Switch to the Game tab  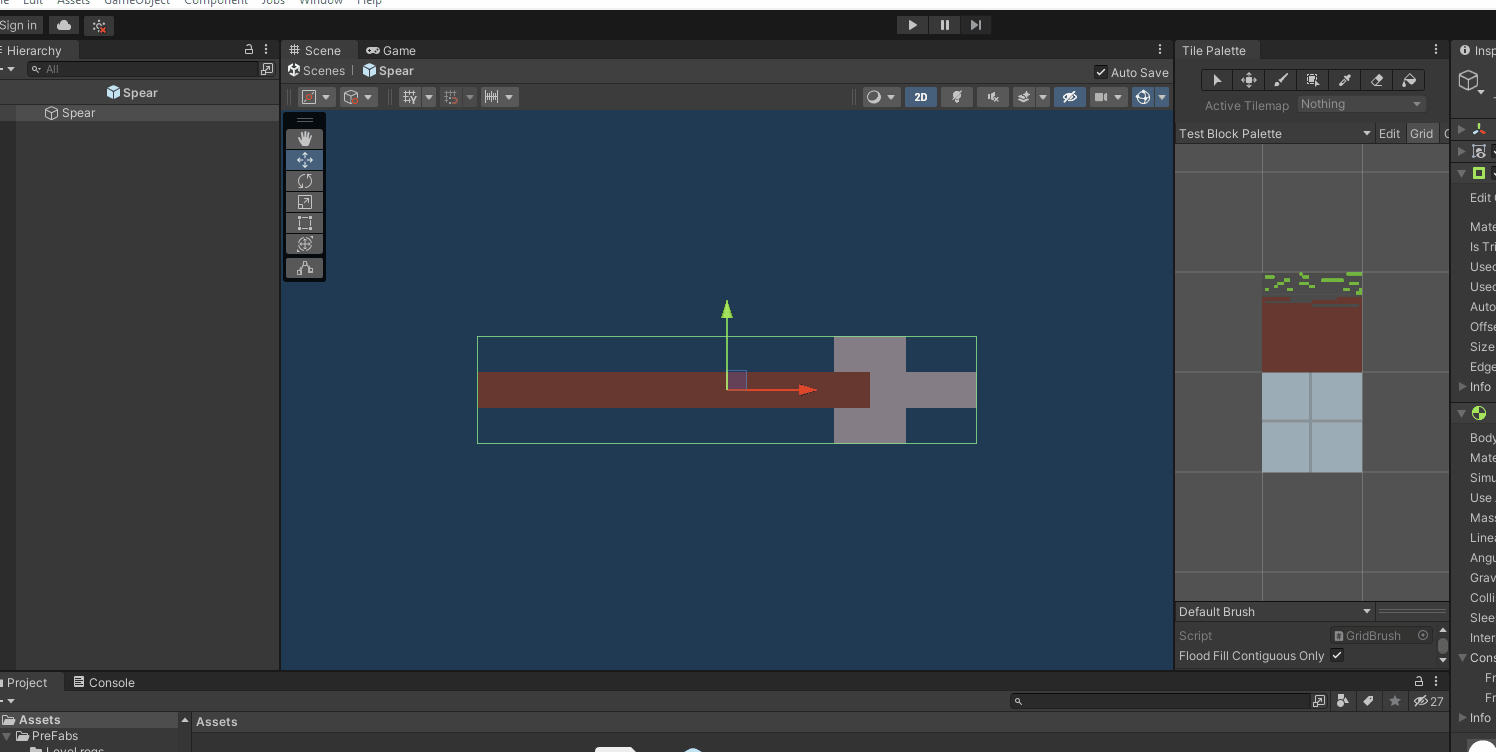pyautogui.click(x=391, y=50)
